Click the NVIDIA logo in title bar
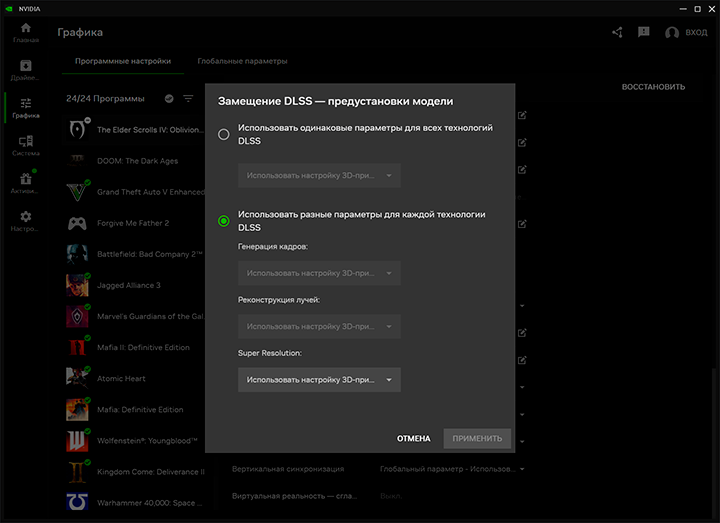720x523 pixels. (9, 9)
